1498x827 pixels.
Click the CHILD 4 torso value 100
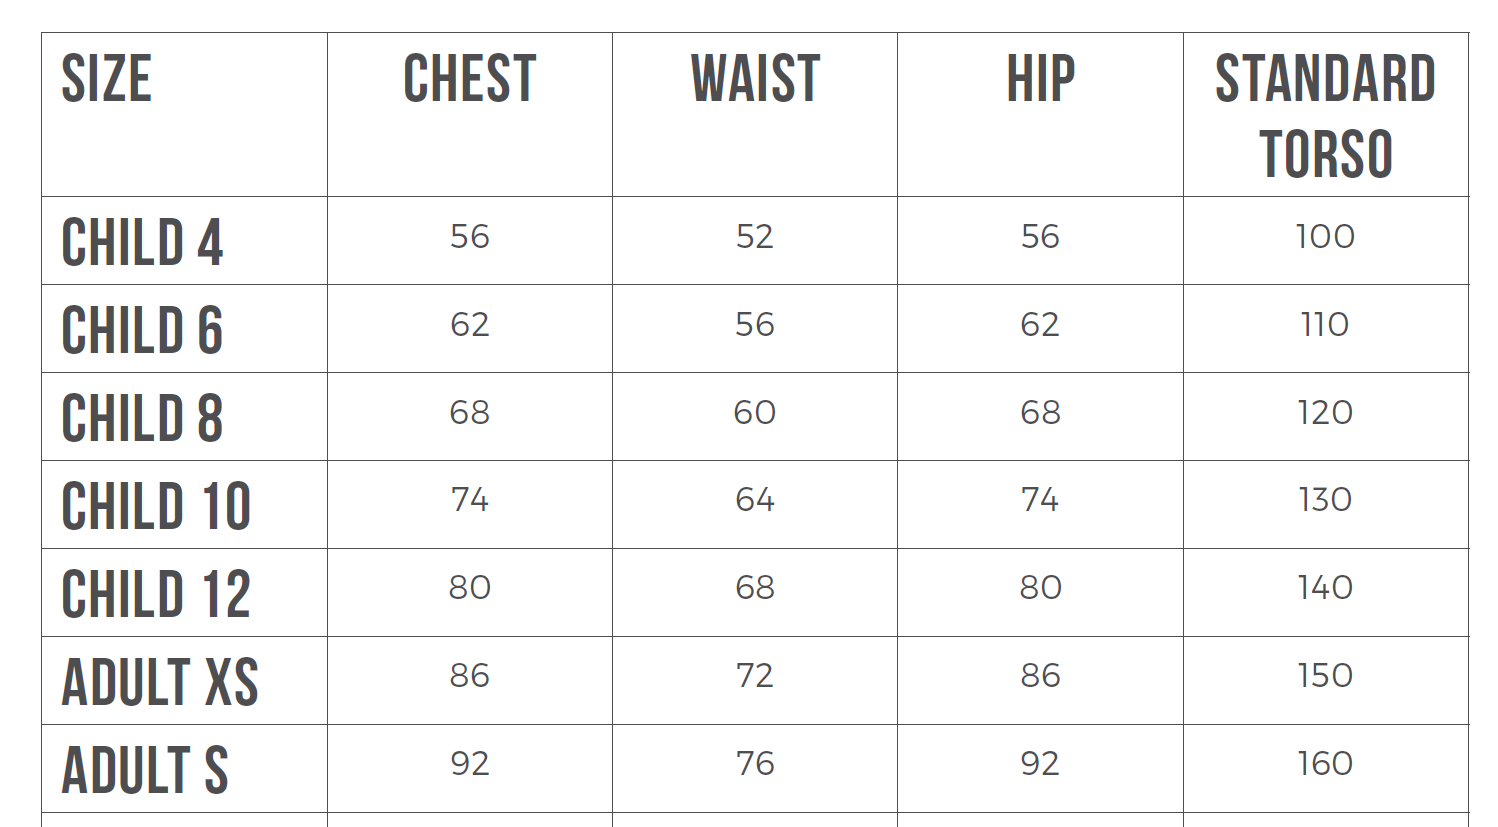point(1325,237)
